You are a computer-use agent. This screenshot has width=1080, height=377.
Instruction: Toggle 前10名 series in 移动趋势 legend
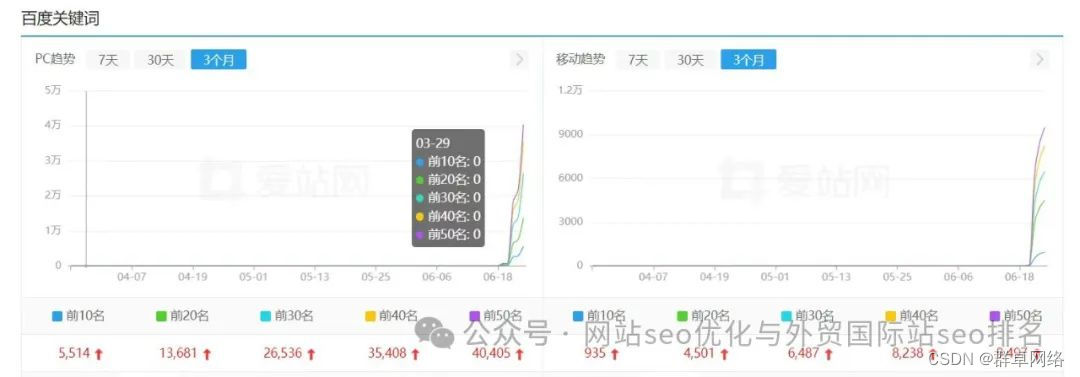click(599, 316)
